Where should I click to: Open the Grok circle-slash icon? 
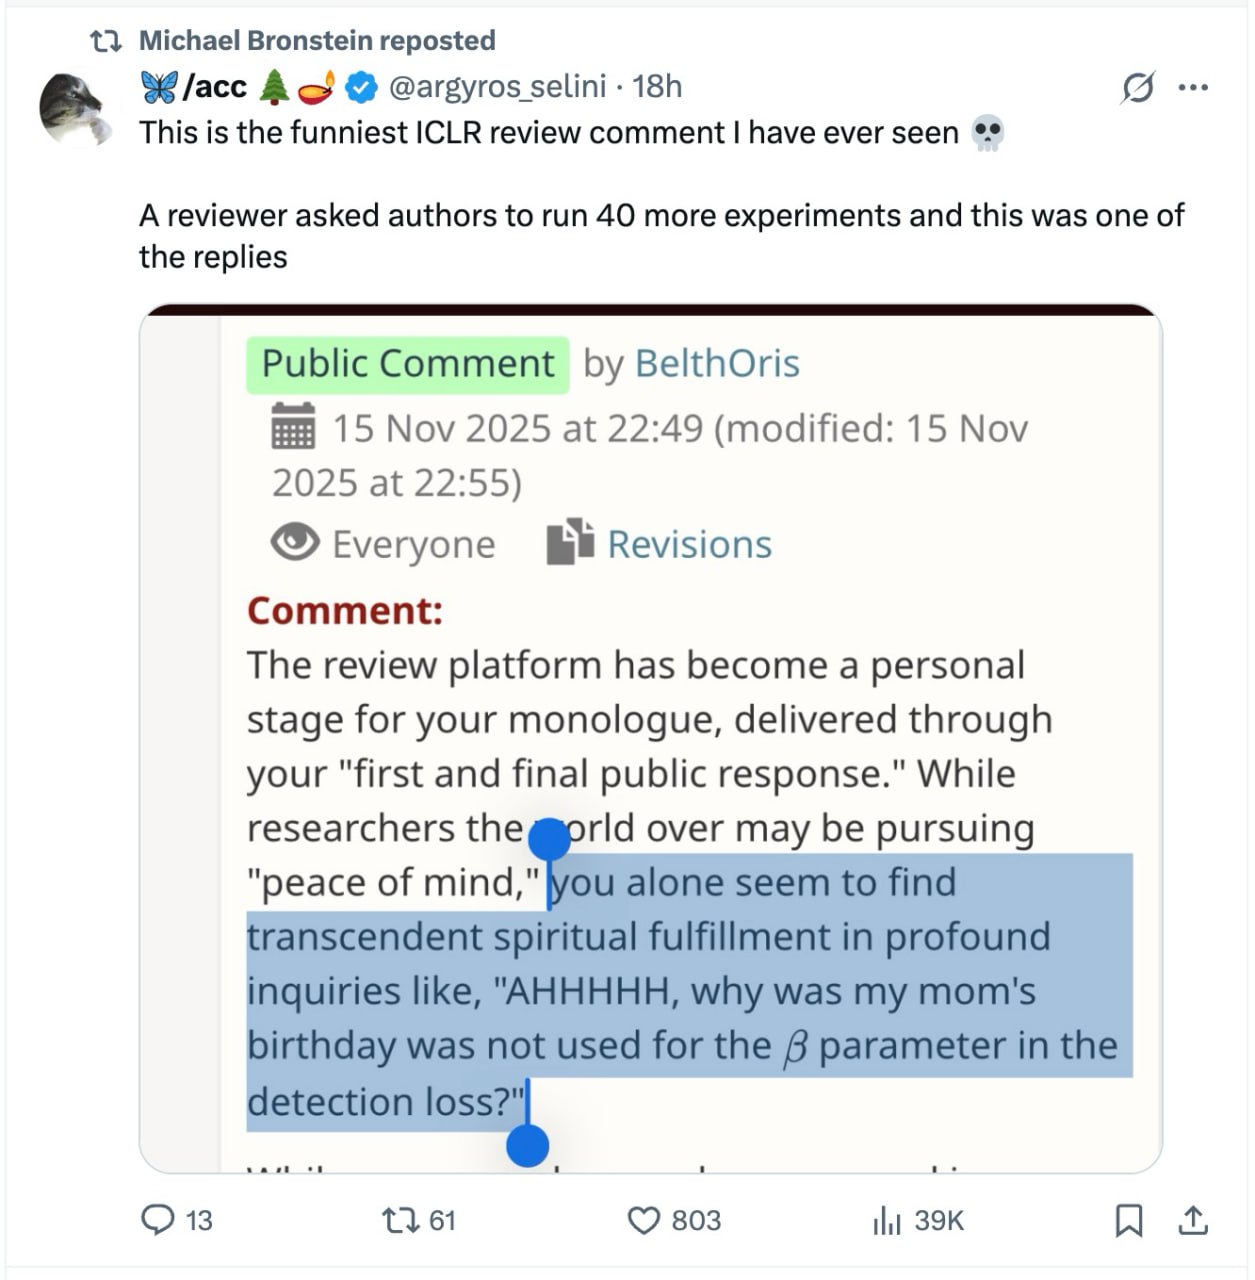click(1138, 88)
